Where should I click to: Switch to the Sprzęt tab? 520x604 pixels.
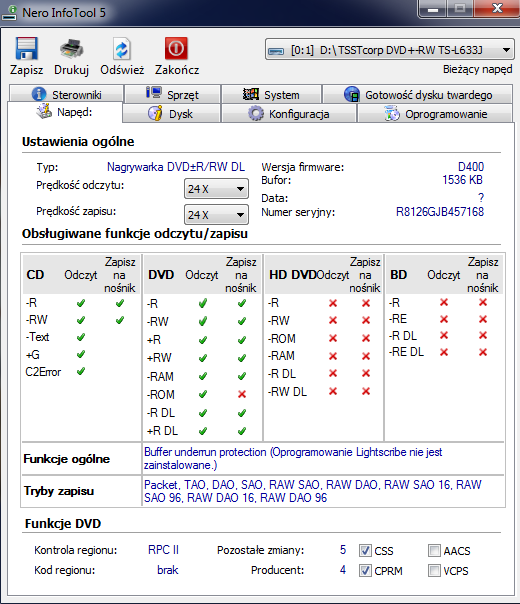coord(173,94)
